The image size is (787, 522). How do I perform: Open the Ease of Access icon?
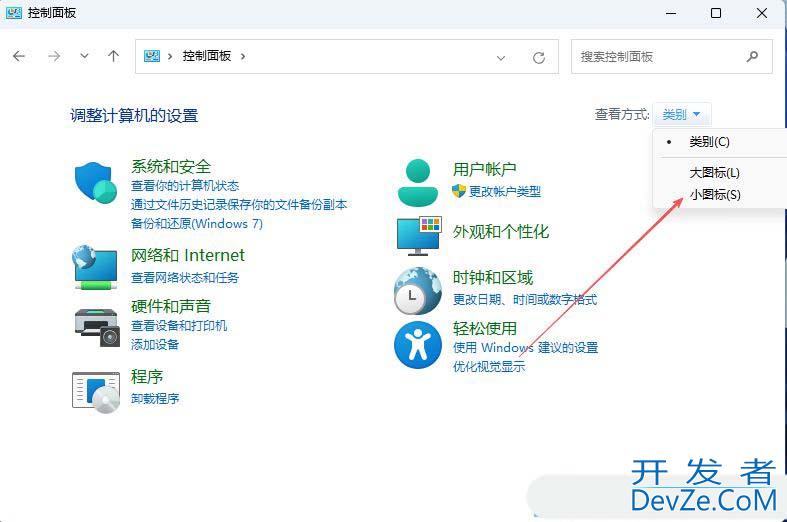point(418,345)
